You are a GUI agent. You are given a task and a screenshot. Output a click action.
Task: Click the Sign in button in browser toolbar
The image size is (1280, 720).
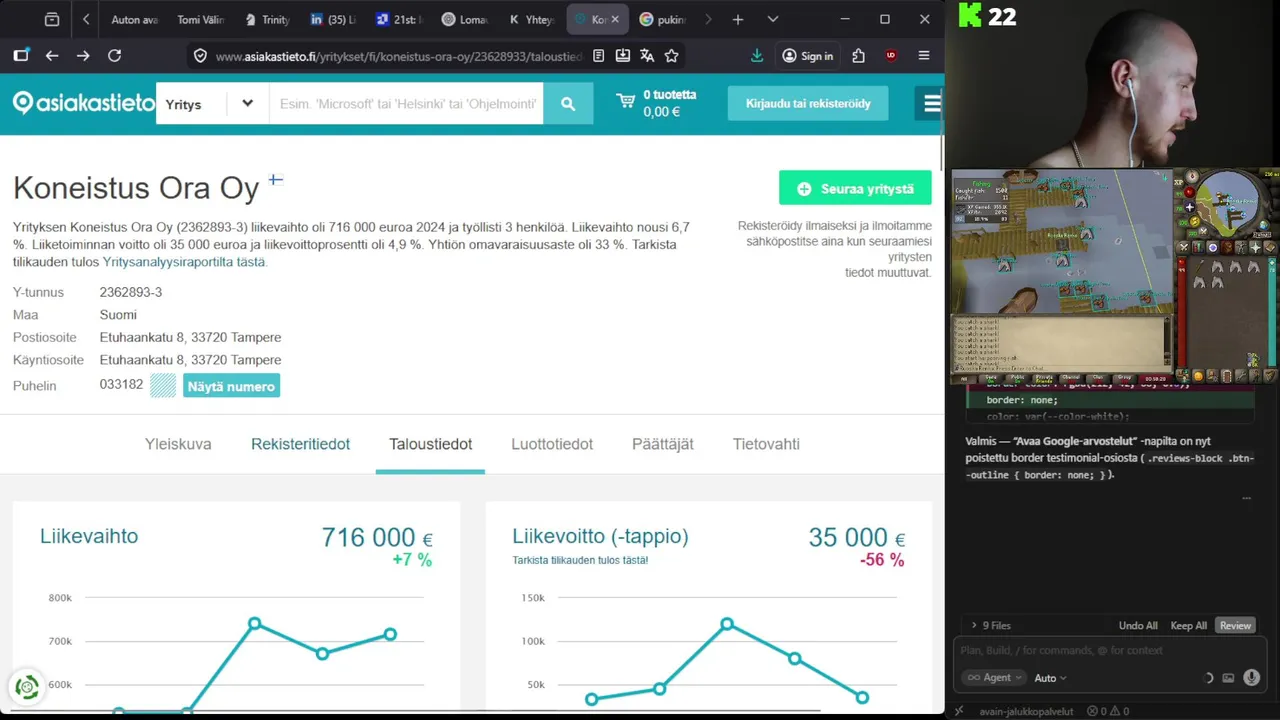807,56
